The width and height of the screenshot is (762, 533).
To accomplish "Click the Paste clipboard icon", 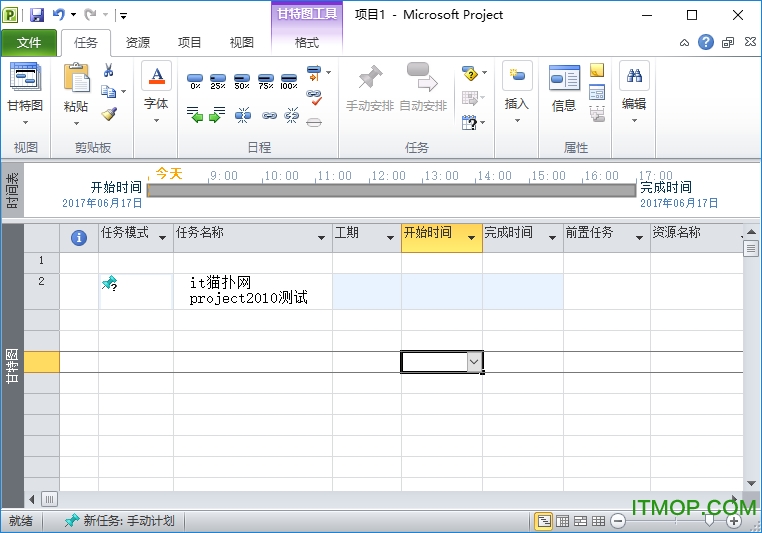I will coord(76,78).
